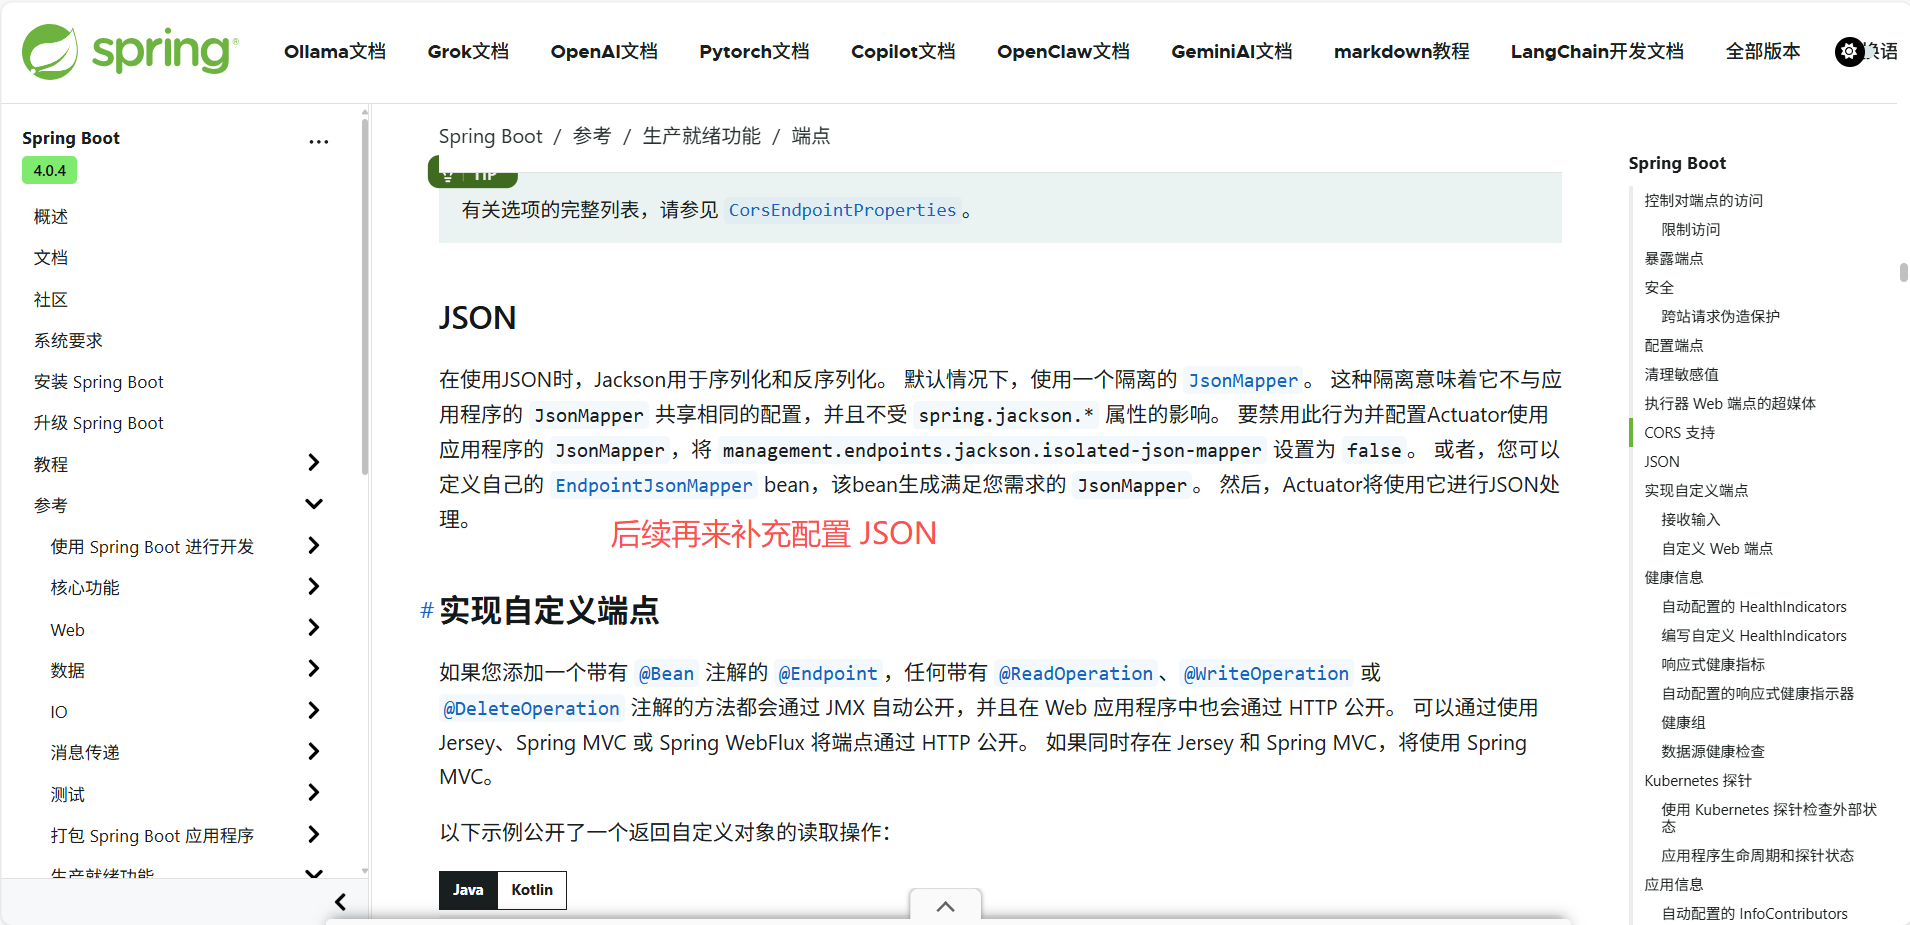The image size is (1910, 925).
Task: Open the settings gear icon
Action: (1849, 51)
